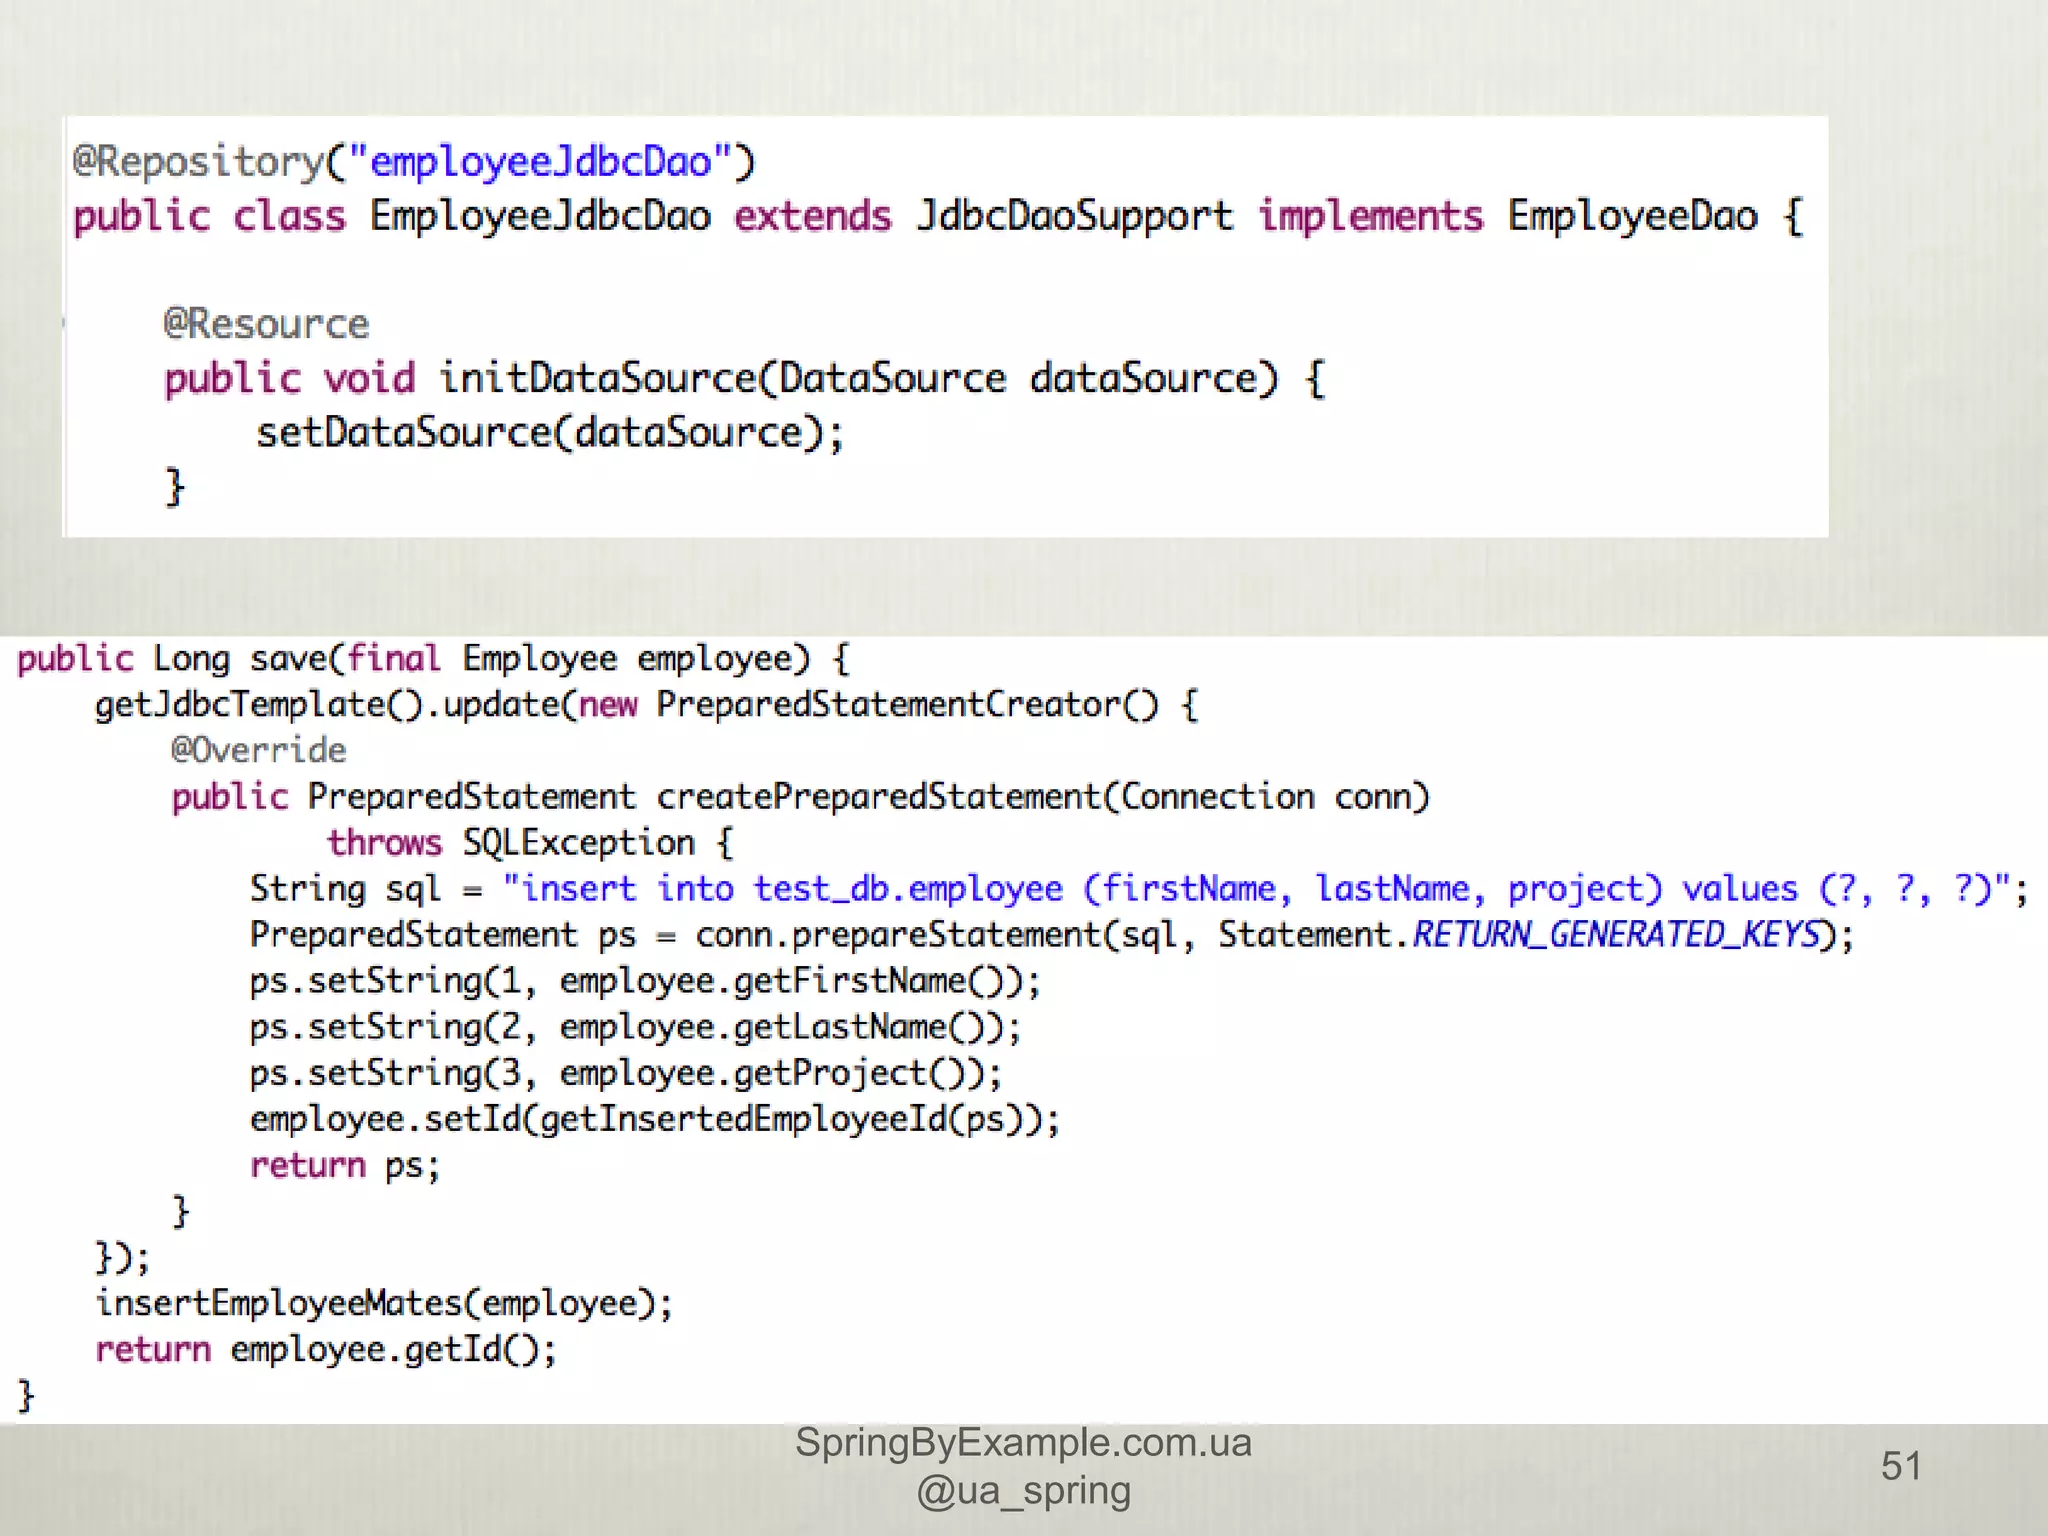The width and height of the screenshot is (2048, 1536).
Task: Click the getJdbcTemplate().update call line
Action: pyautogui.click(x=646, y=705)
